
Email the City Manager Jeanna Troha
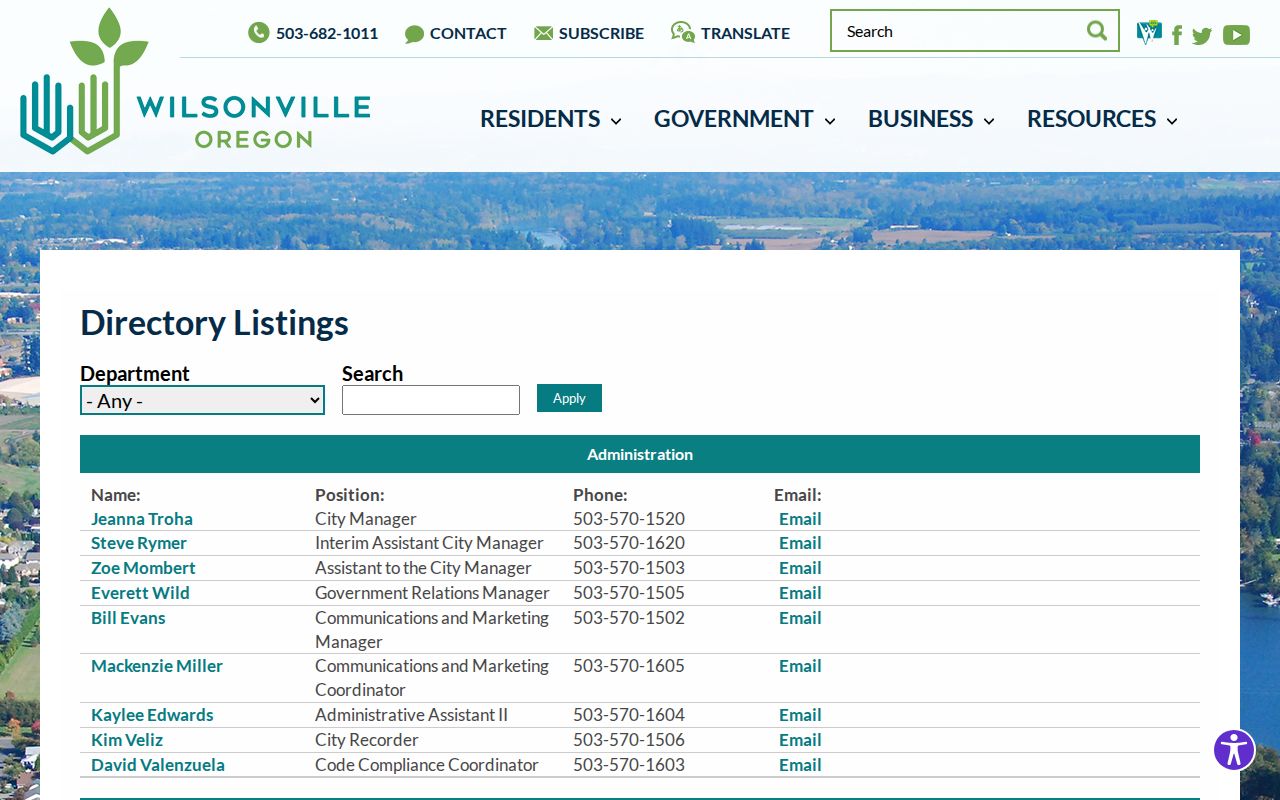(800, 519)
